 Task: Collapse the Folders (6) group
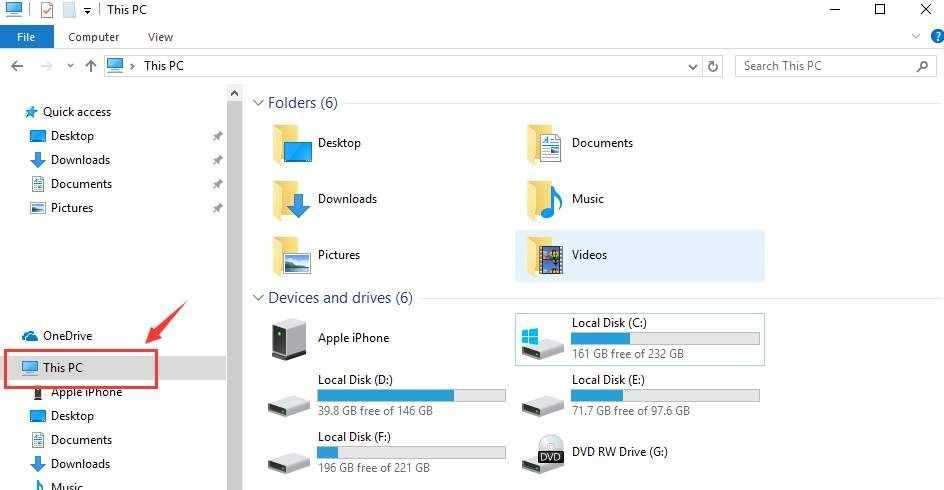coord(258,103)
